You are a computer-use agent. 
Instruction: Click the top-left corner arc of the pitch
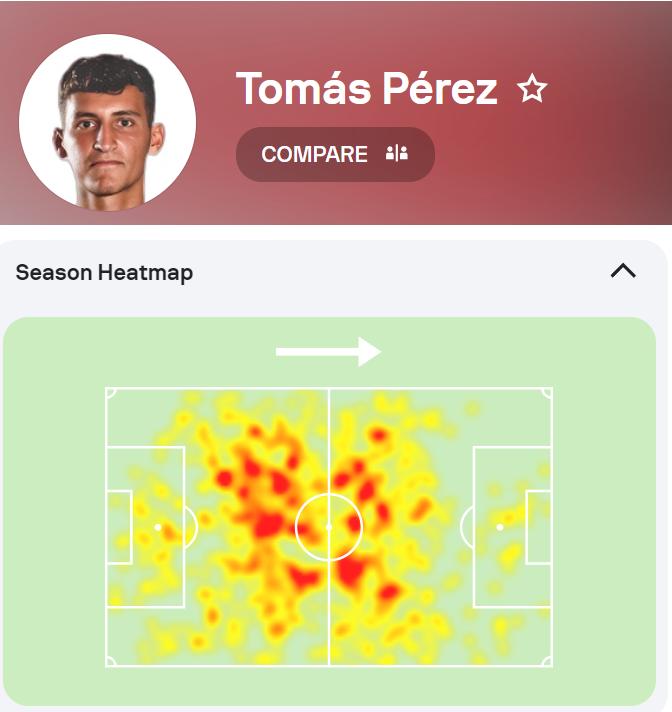[110, 393]
